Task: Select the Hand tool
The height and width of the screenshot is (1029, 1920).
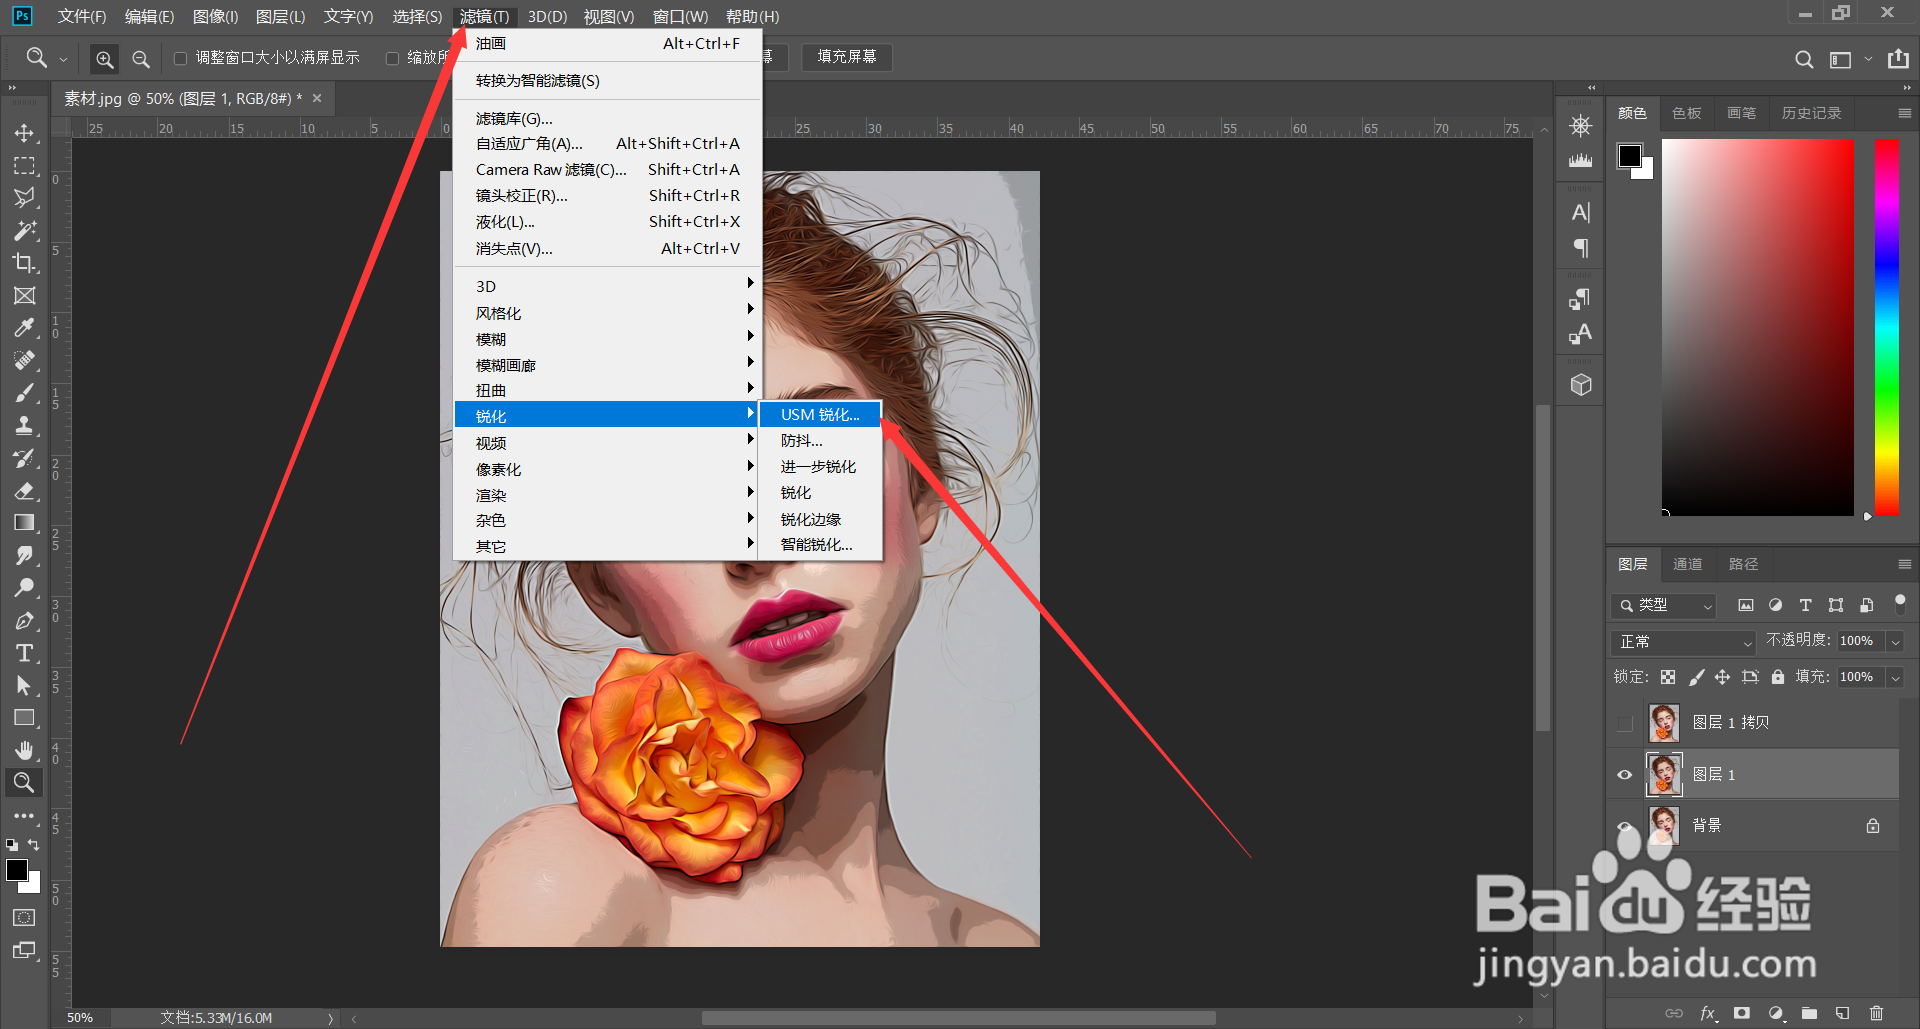Action: tap(24, 751)
